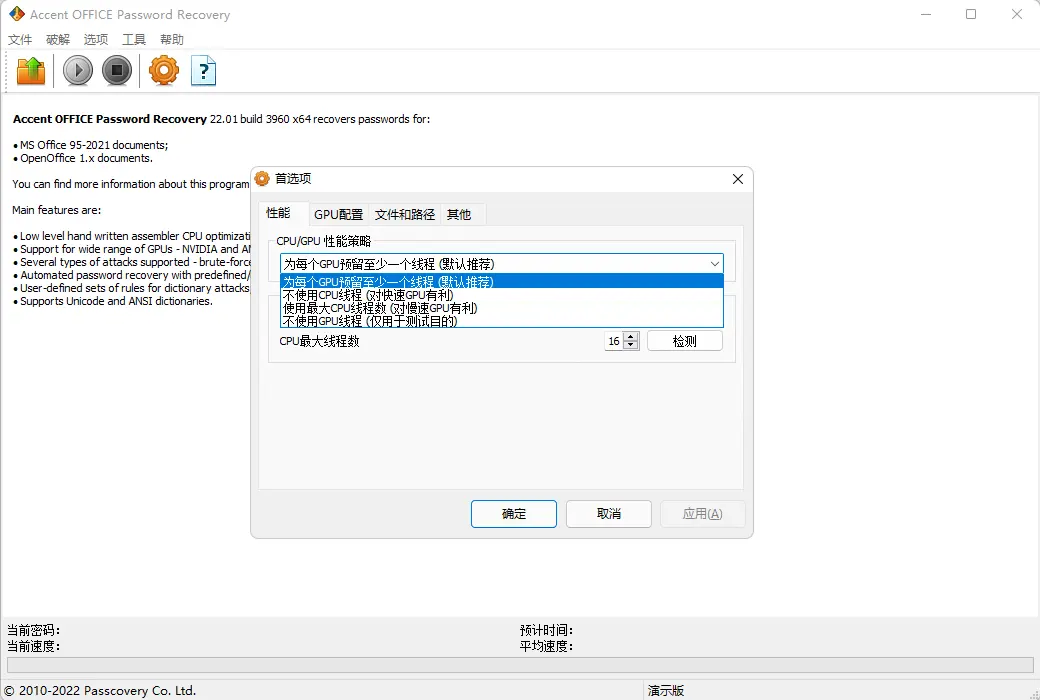Switch to the GPU配置 tab
This screenshot has width=1040, height=700.
point(338,214)
